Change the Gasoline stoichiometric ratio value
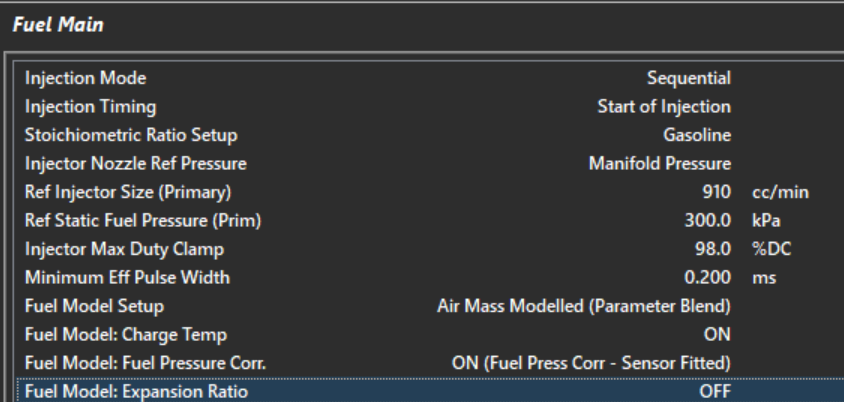844x402 pixels. click(696, 134)
